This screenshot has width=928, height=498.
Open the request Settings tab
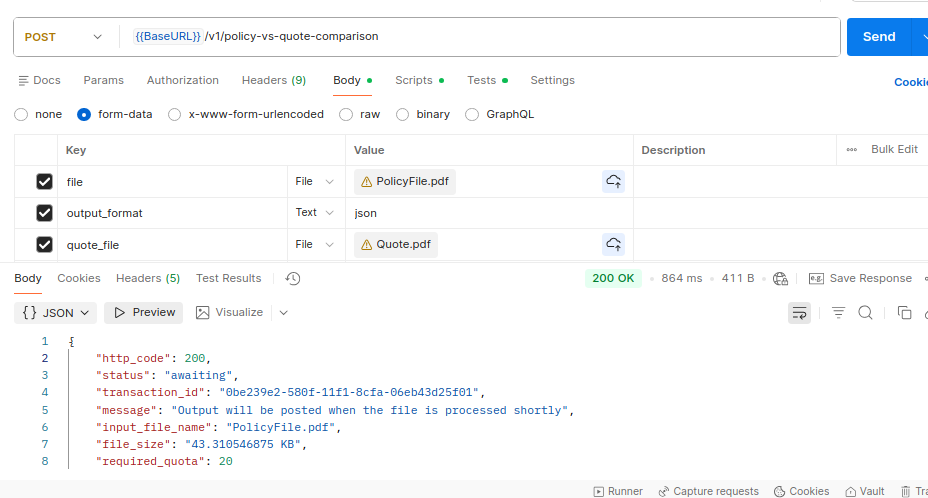click(x=552, y=81)
